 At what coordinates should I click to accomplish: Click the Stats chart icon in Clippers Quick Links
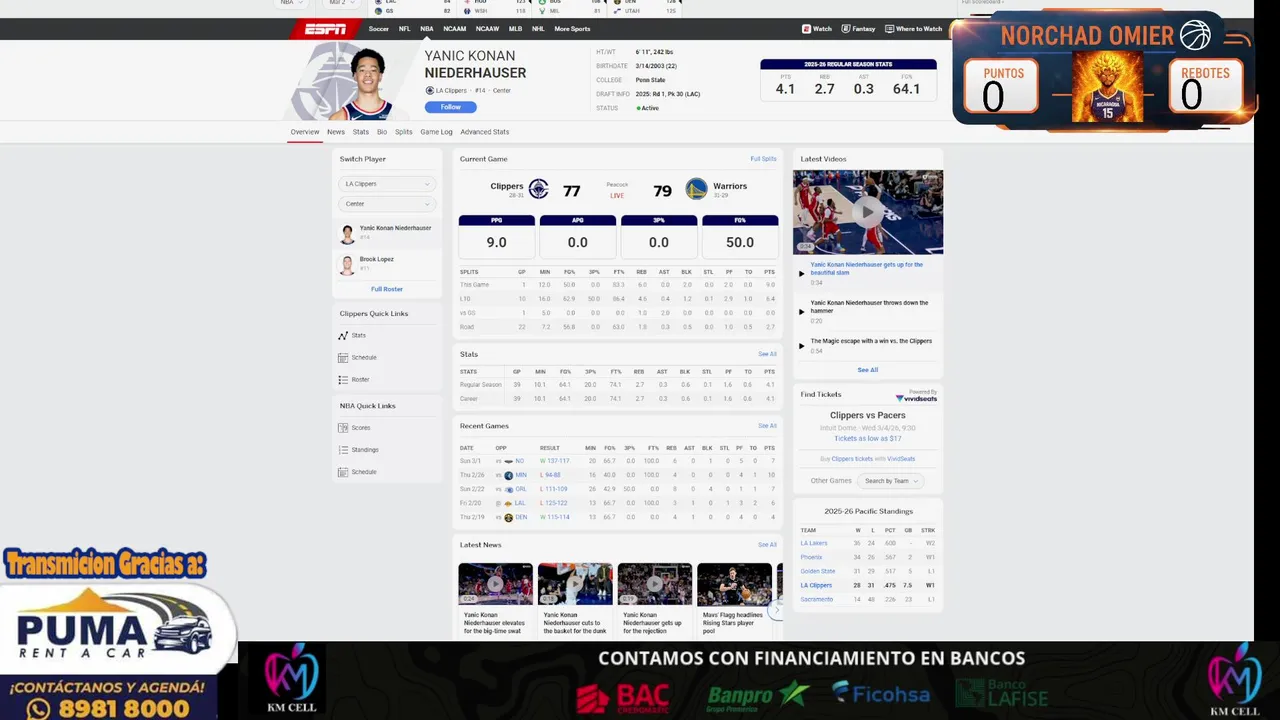[343, 336]
